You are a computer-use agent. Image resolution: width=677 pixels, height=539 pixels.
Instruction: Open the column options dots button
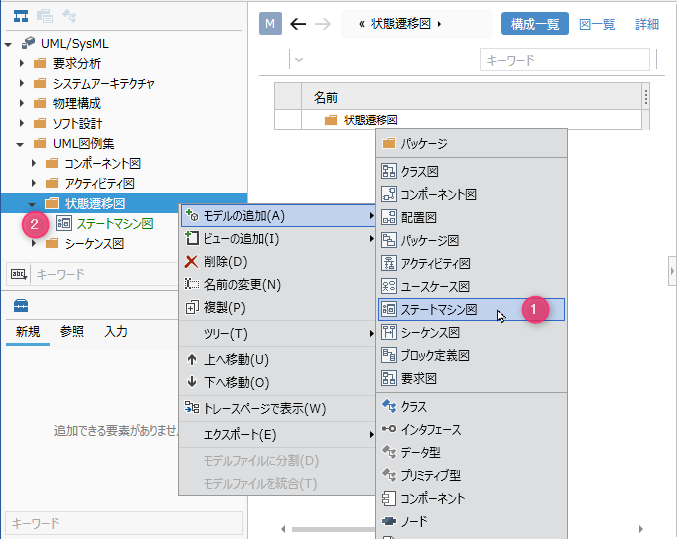click(x=645, y=97)
